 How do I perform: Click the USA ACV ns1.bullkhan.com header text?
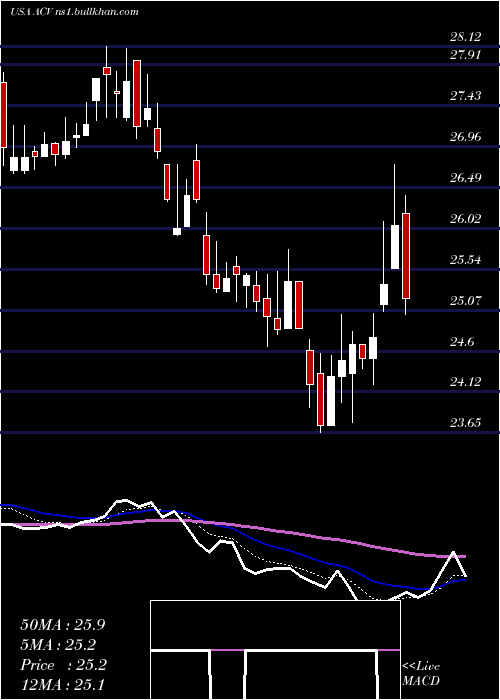(74, 12)
